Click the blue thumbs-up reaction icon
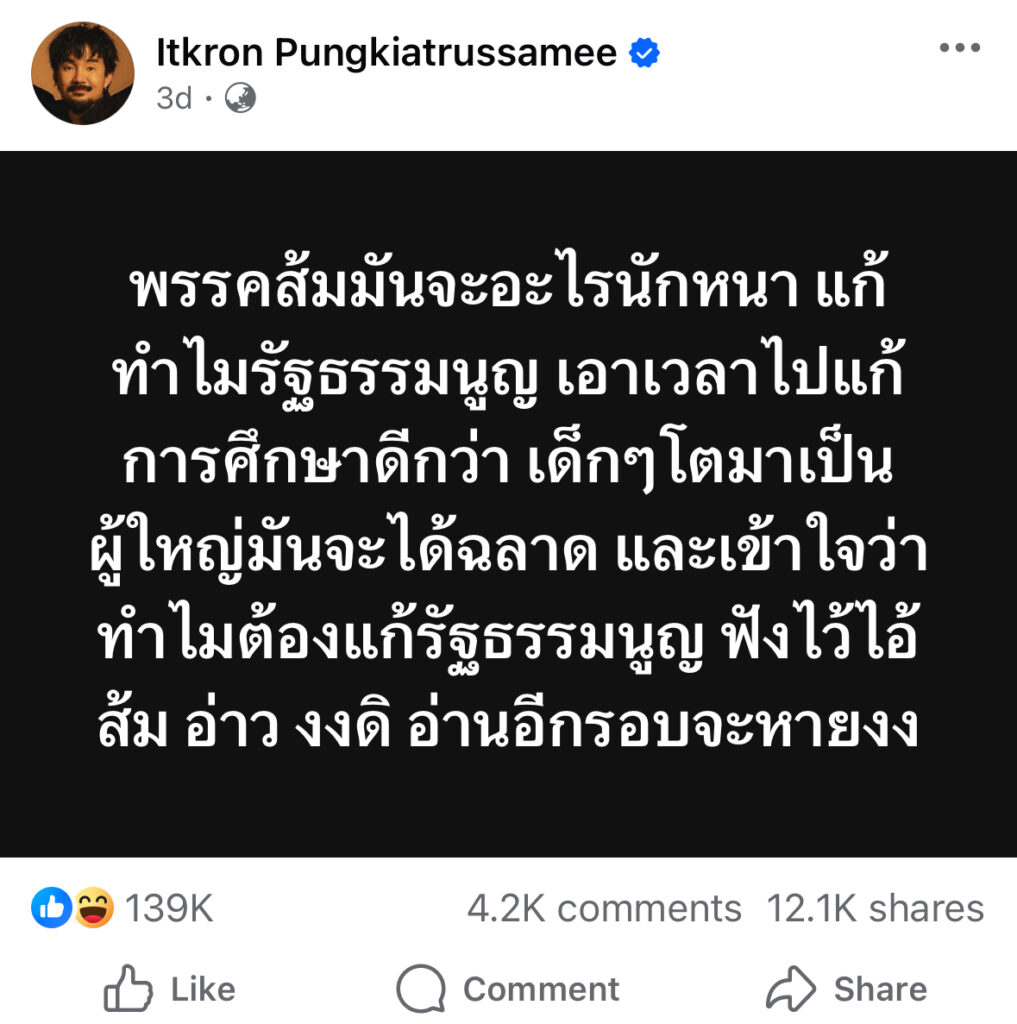The image size is (1017, 1024). [51, 907]
